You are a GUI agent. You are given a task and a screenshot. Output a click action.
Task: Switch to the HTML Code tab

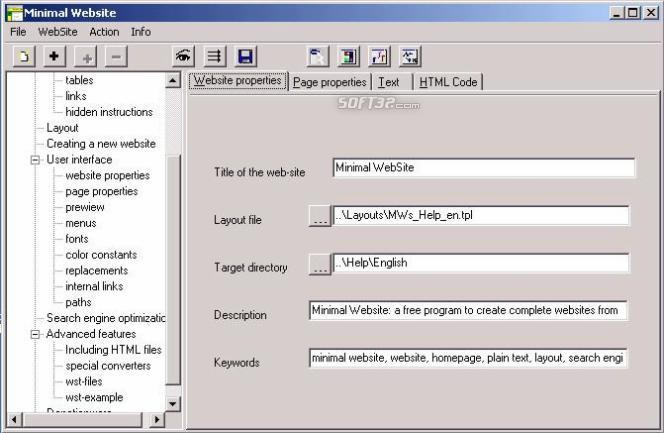tap(448, 82)
